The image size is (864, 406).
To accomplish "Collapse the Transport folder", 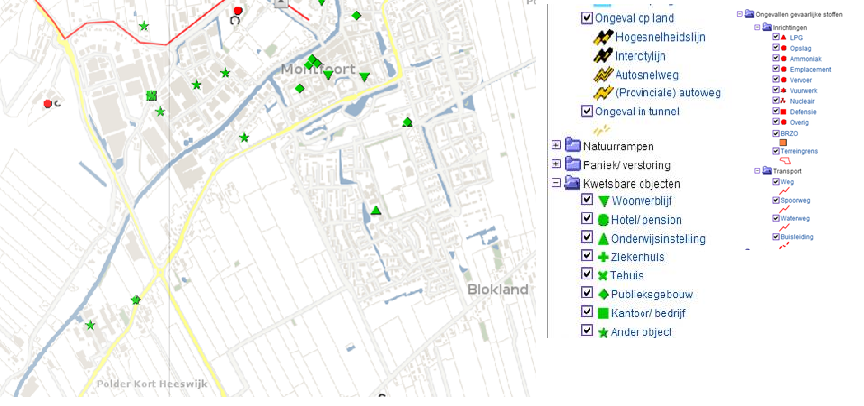I will tap(757, 171).
